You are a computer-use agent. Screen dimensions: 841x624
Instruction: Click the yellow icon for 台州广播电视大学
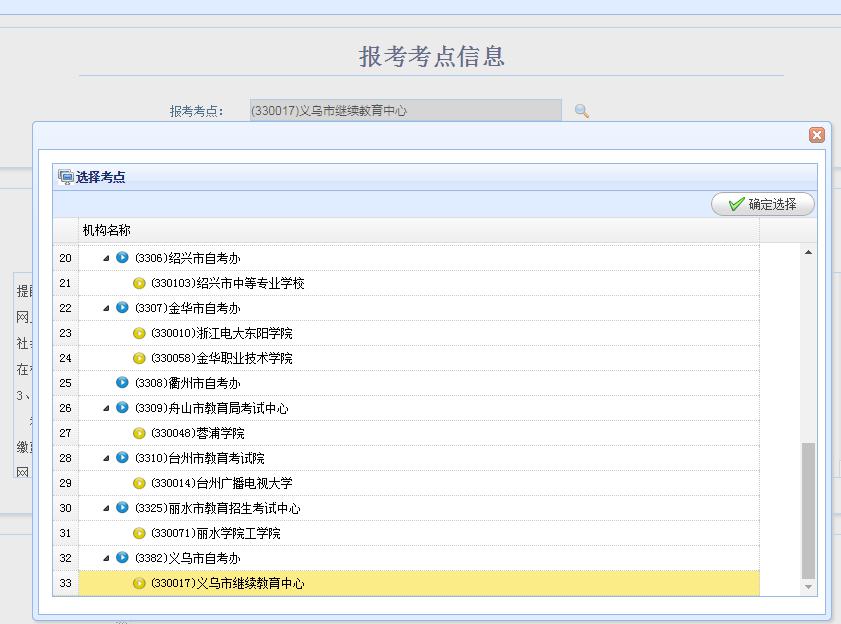(x=139, y=483)
